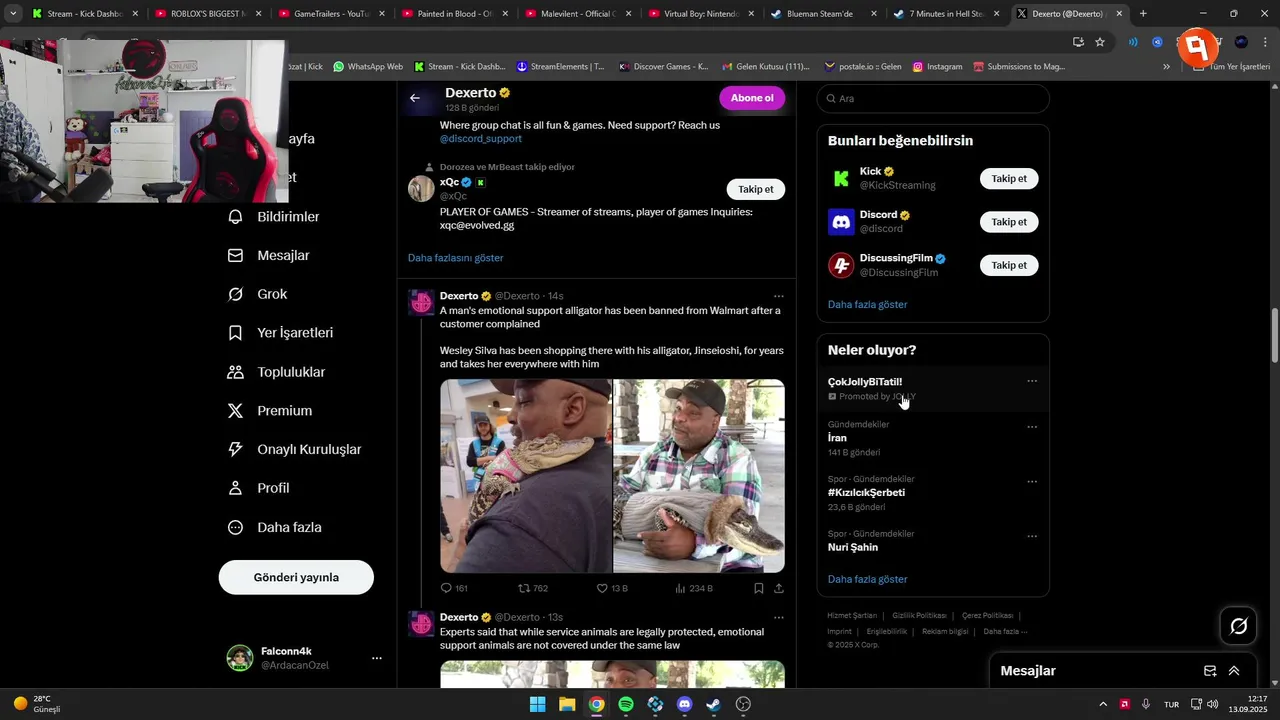1280x720 pixels.
Task: Click the Ara search field
Action: pos(933,99)
